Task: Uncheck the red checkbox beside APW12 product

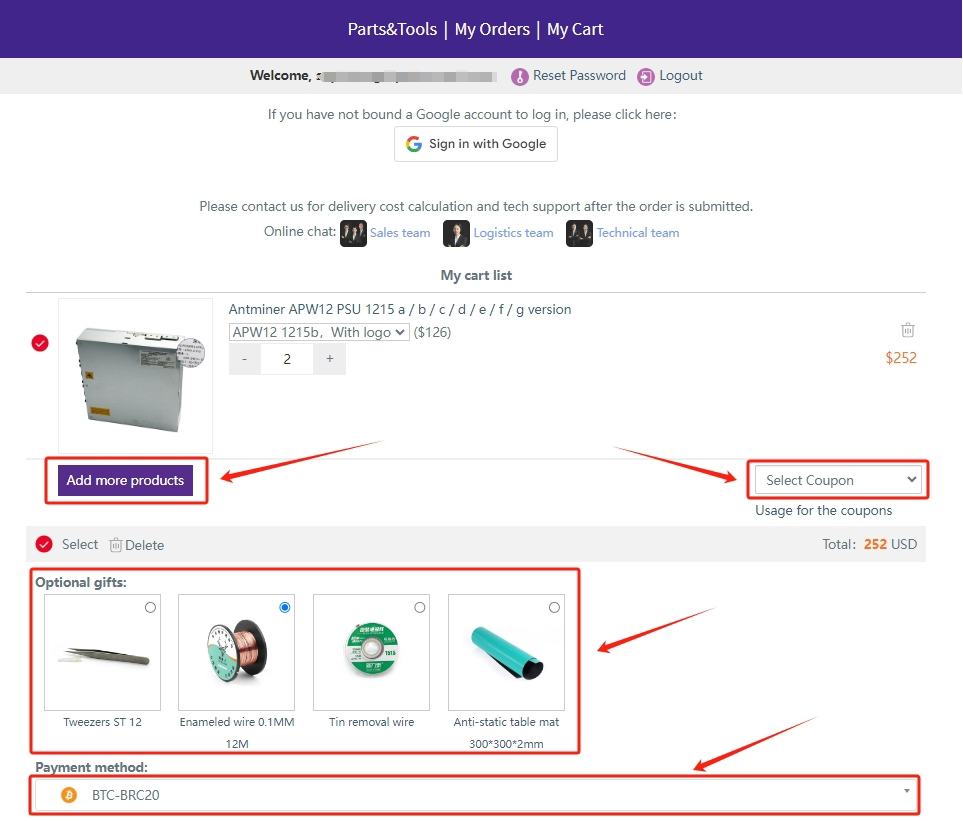Action: (x=40, y=343)
